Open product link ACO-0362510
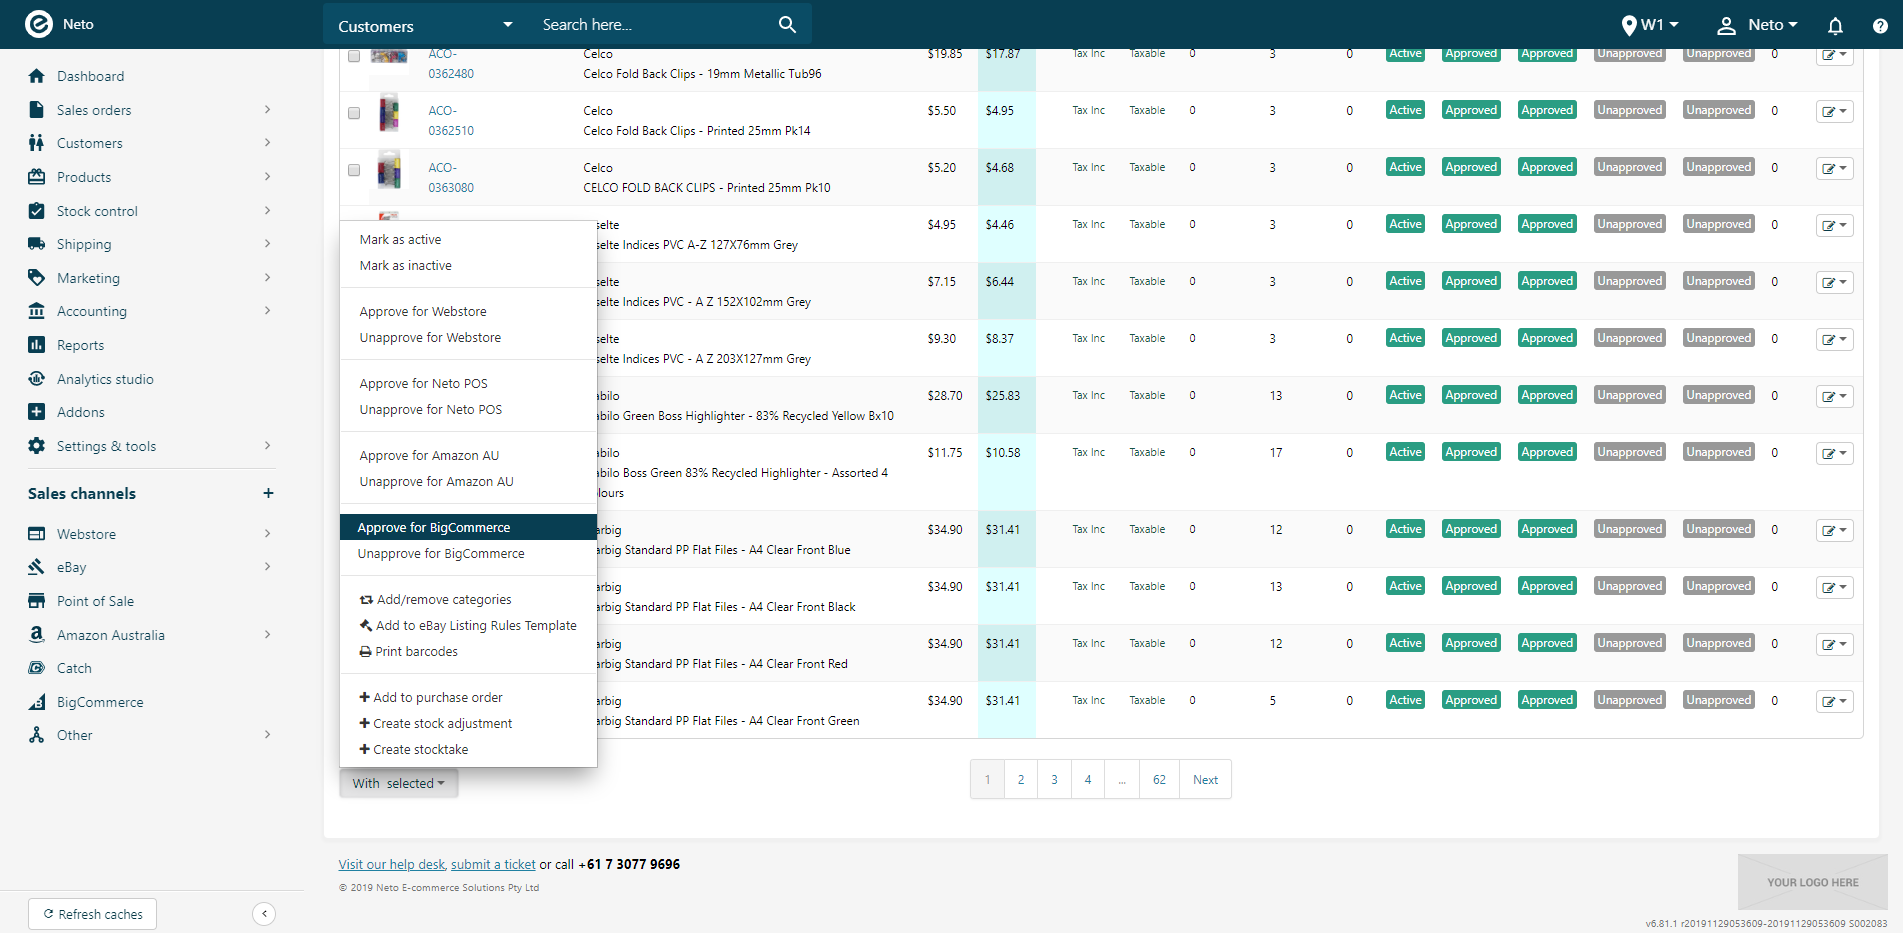This screenshot has width=1903, height=933. pos(451,121)
